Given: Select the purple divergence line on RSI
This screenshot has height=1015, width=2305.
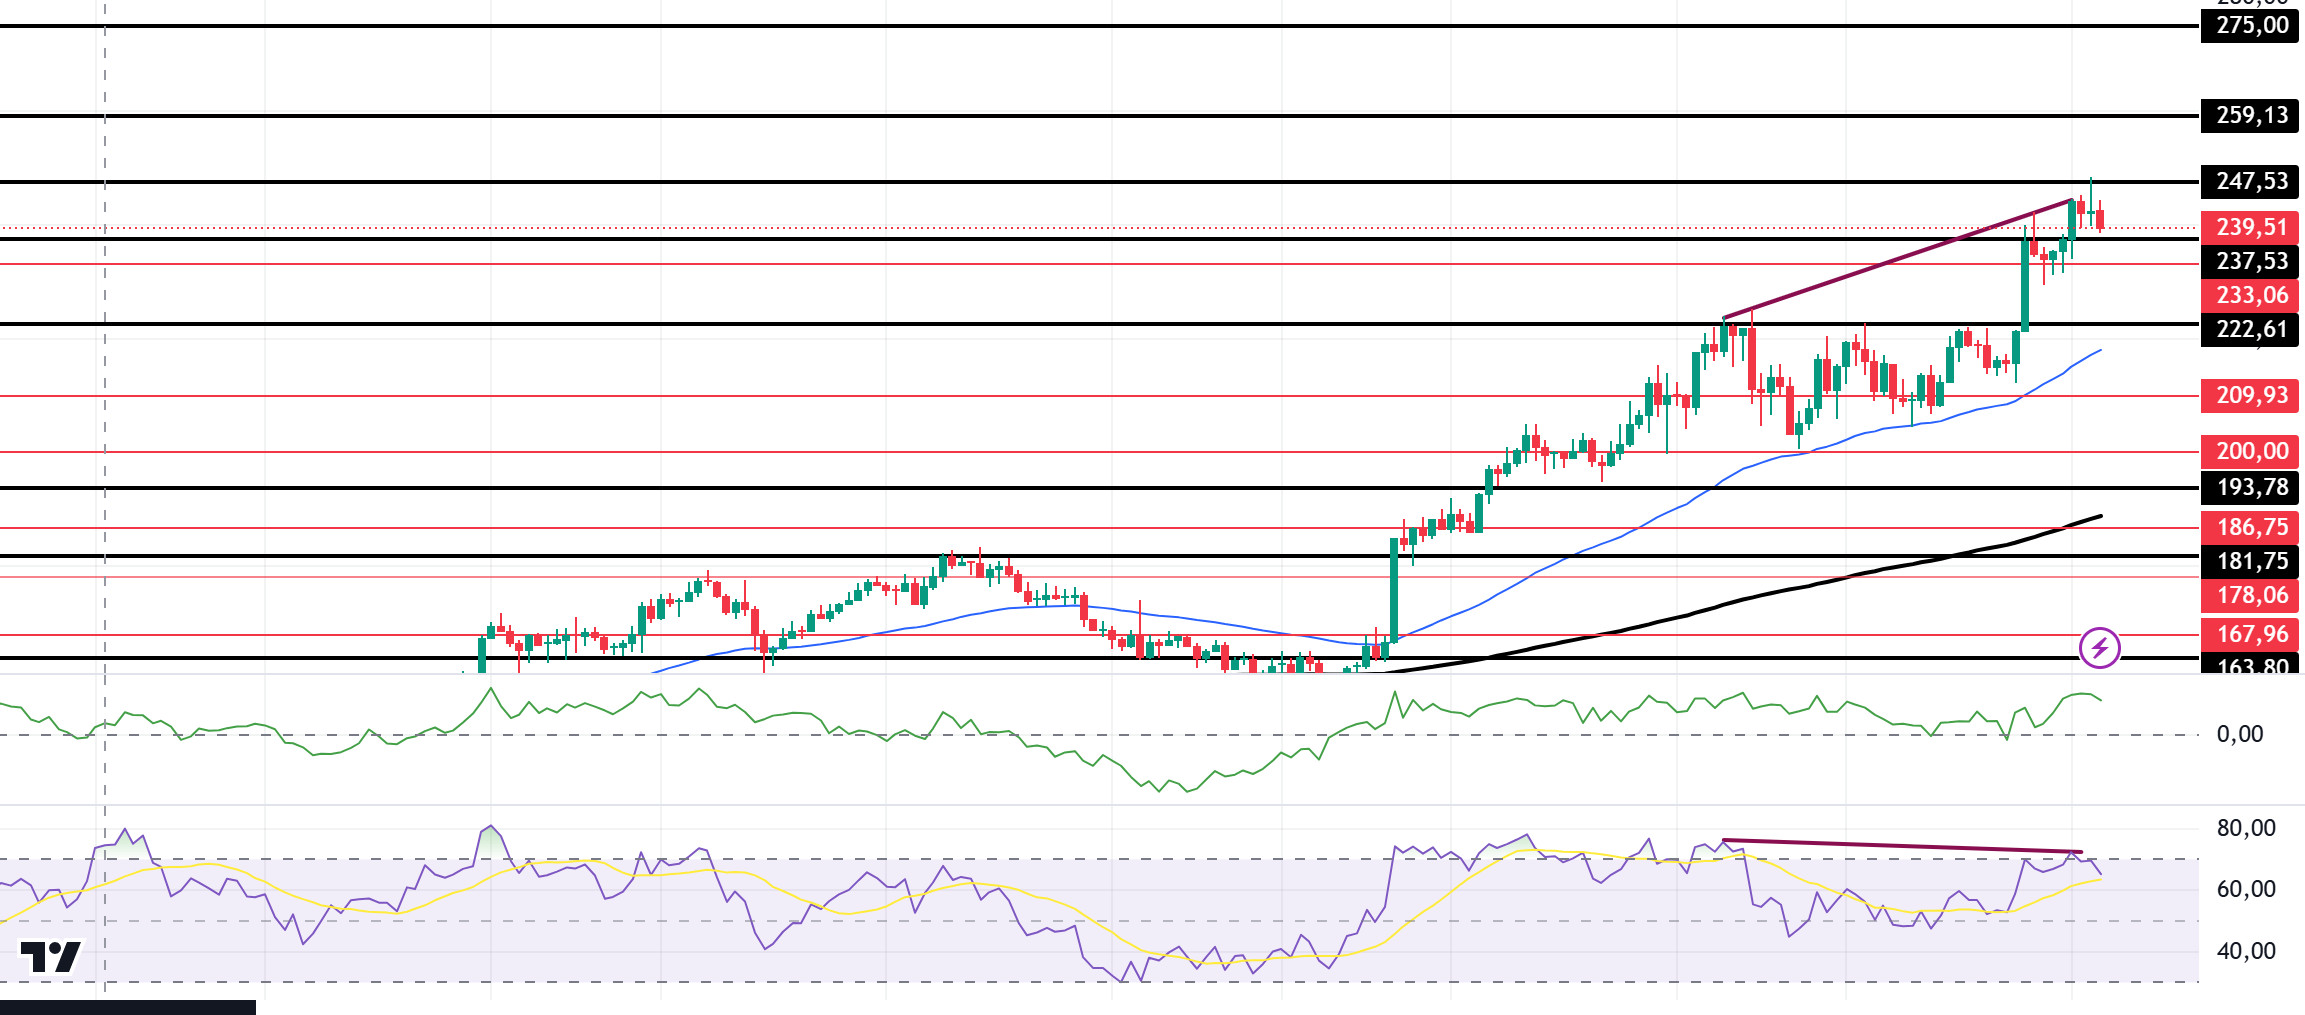Looking at the screenshot, I should [1902, 846].
